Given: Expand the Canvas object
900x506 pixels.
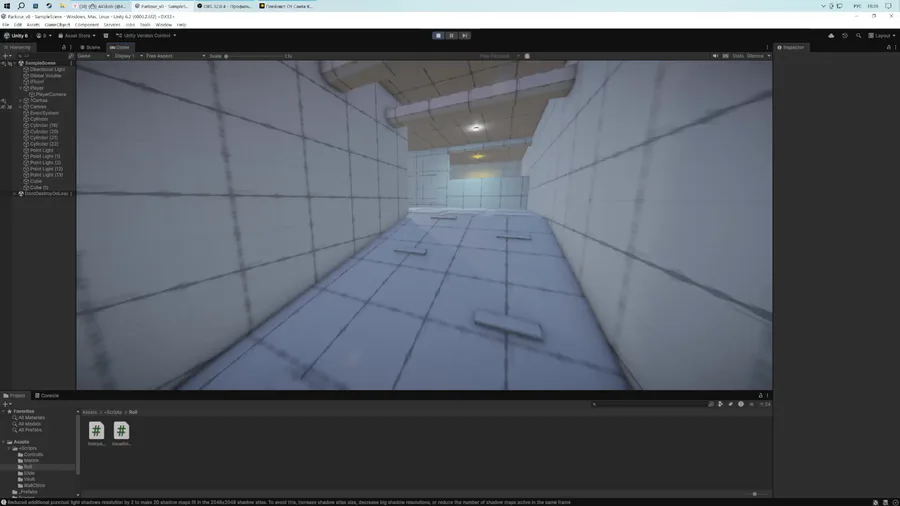Looking at the screenshot, I should point(21,107).
